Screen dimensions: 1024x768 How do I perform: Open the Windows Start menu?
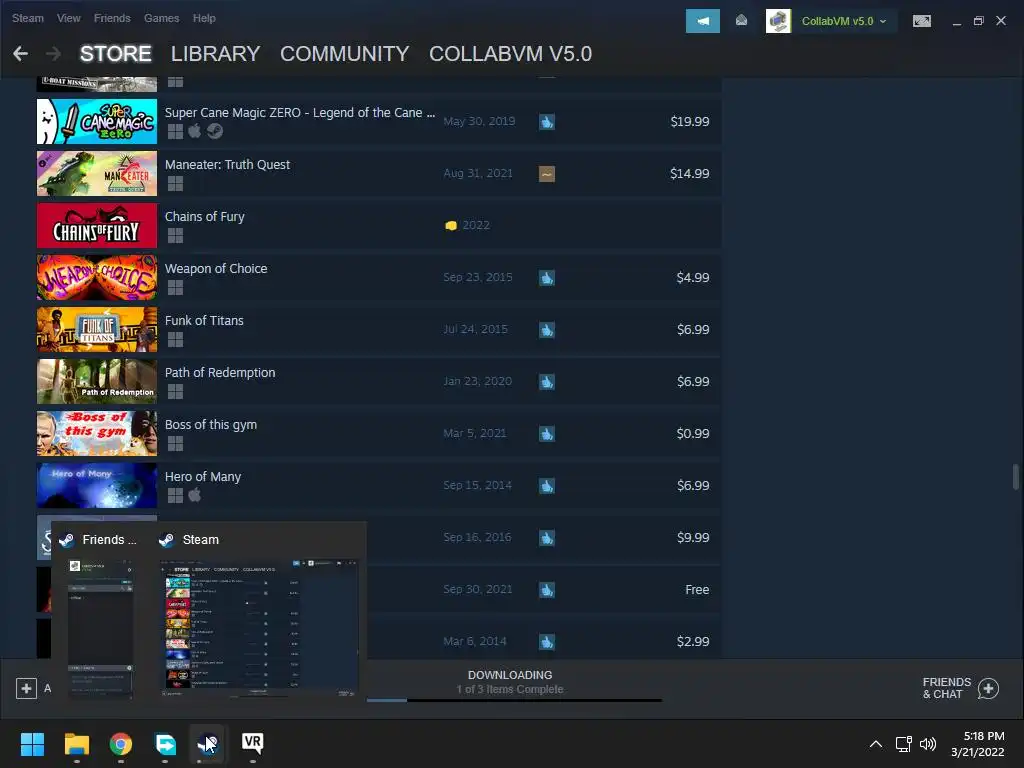click(32, 744)
